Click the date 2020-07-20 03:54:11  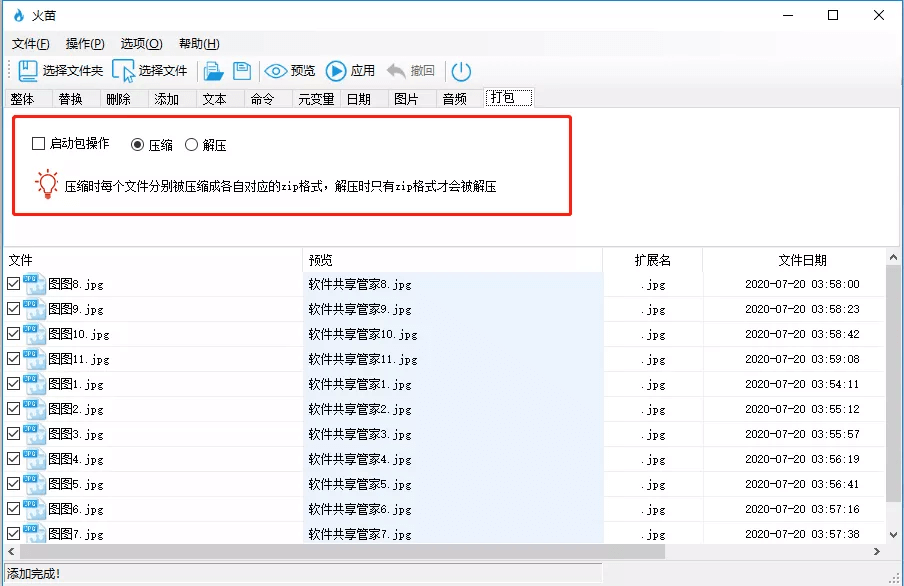pos(802,384)
